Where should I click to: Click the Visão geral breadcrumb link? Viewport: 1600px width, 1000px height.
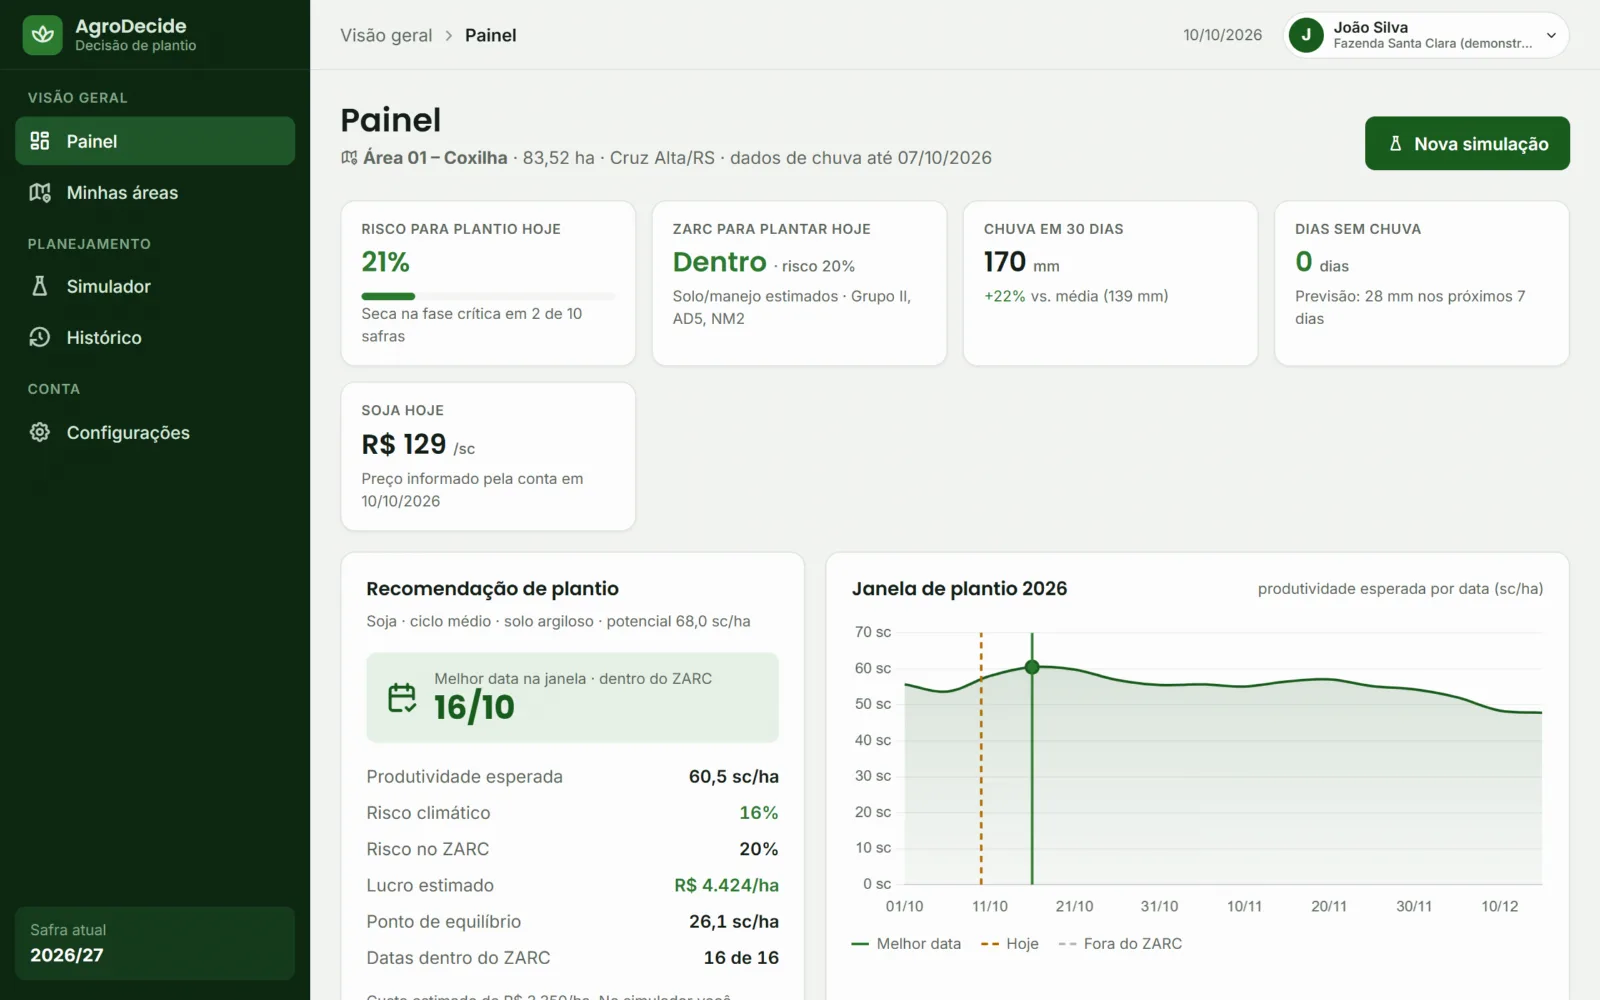click(x=386, y=35)
